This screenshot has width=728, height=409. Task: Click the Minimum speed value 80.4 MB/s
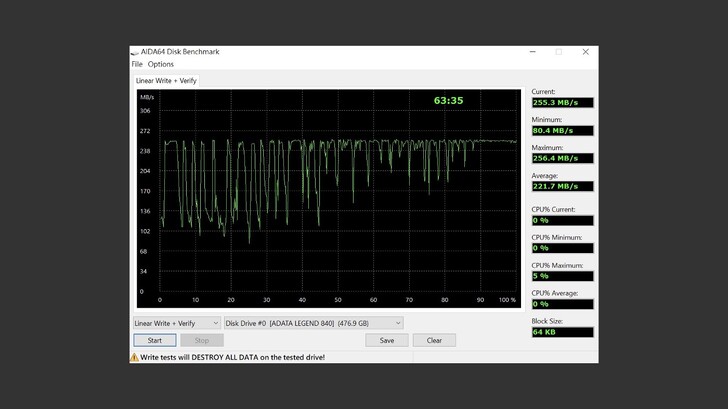tap(561, 130)
